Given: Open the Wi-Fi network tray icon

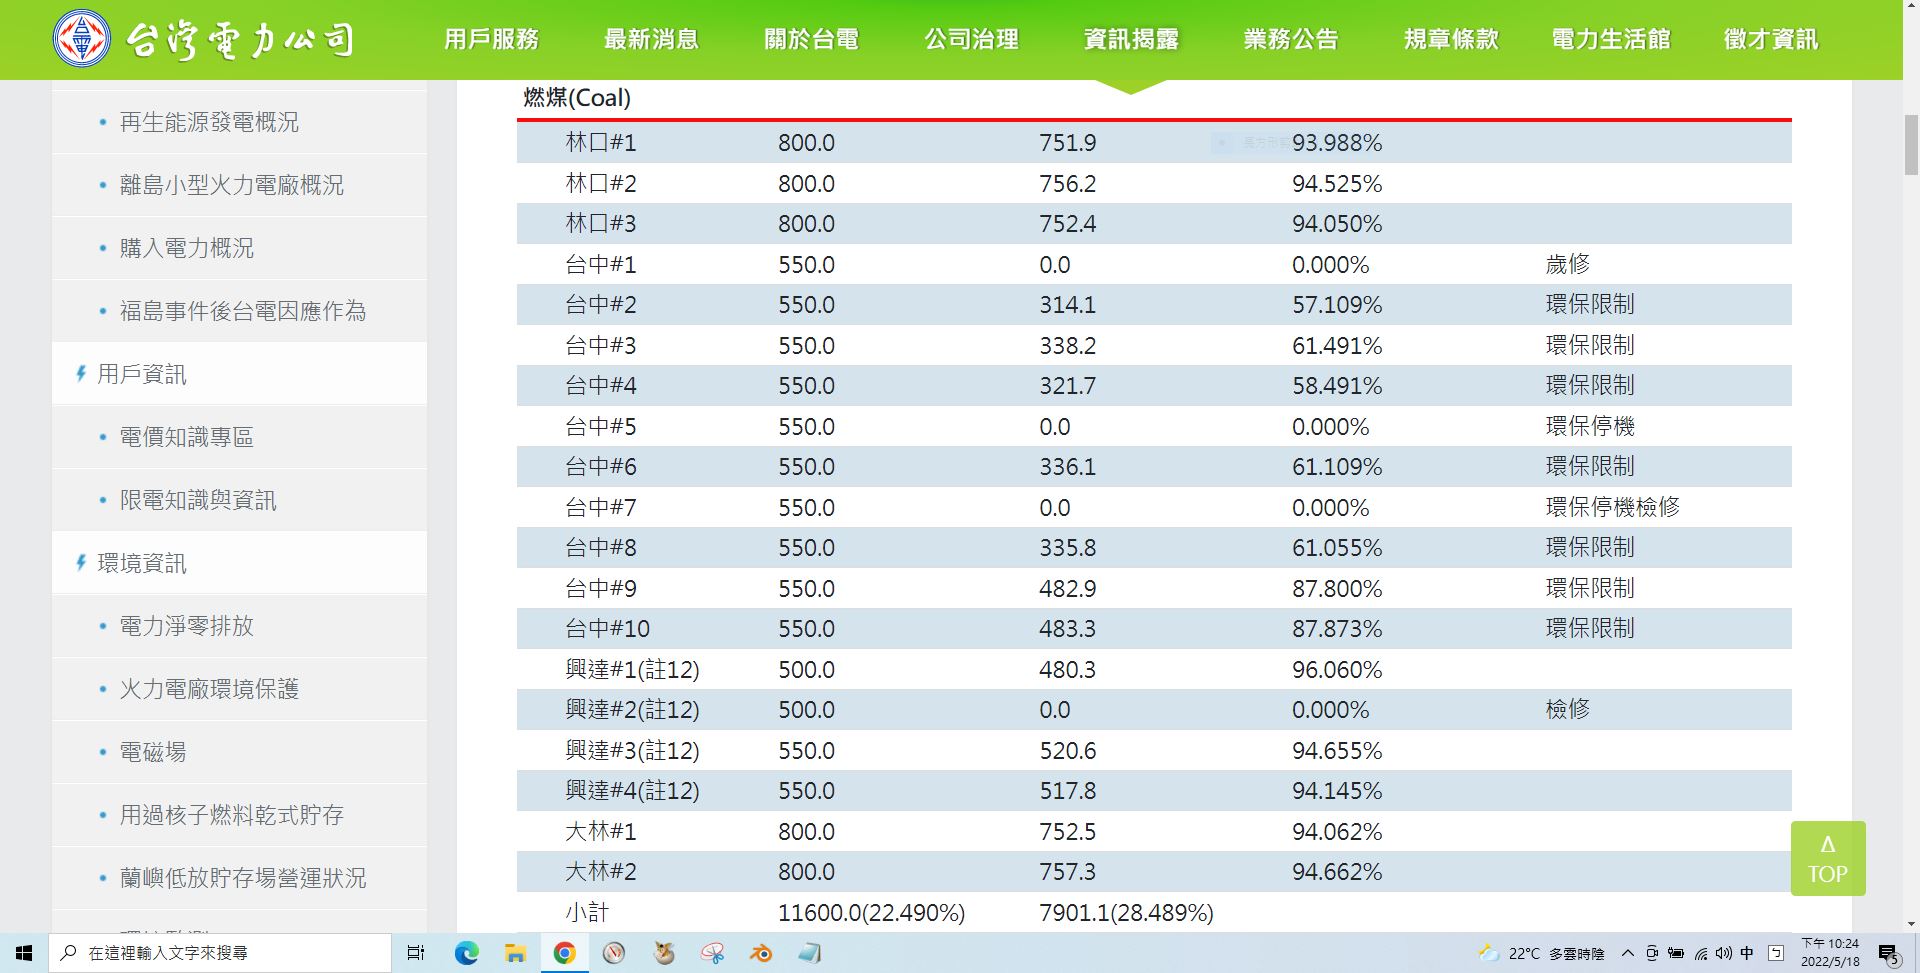Looking at the screenshot, I should point(1700,953).
